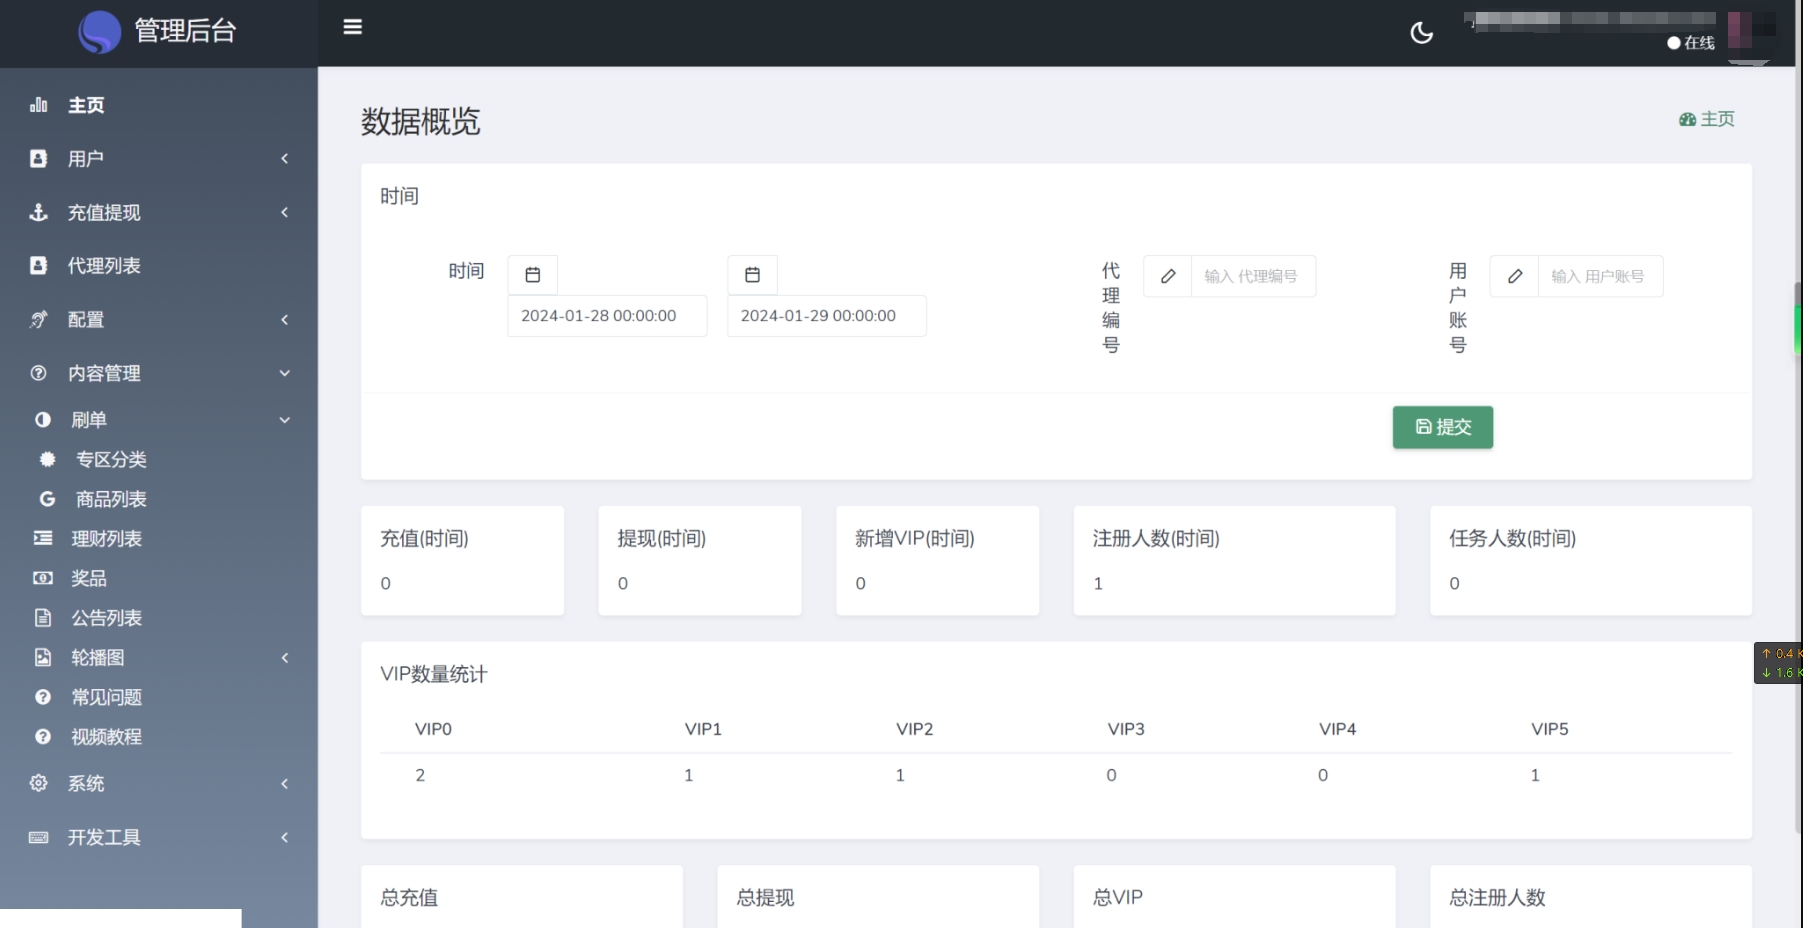
Task: Click the list icon beside 理财列表
Action: tap(42, 538)
